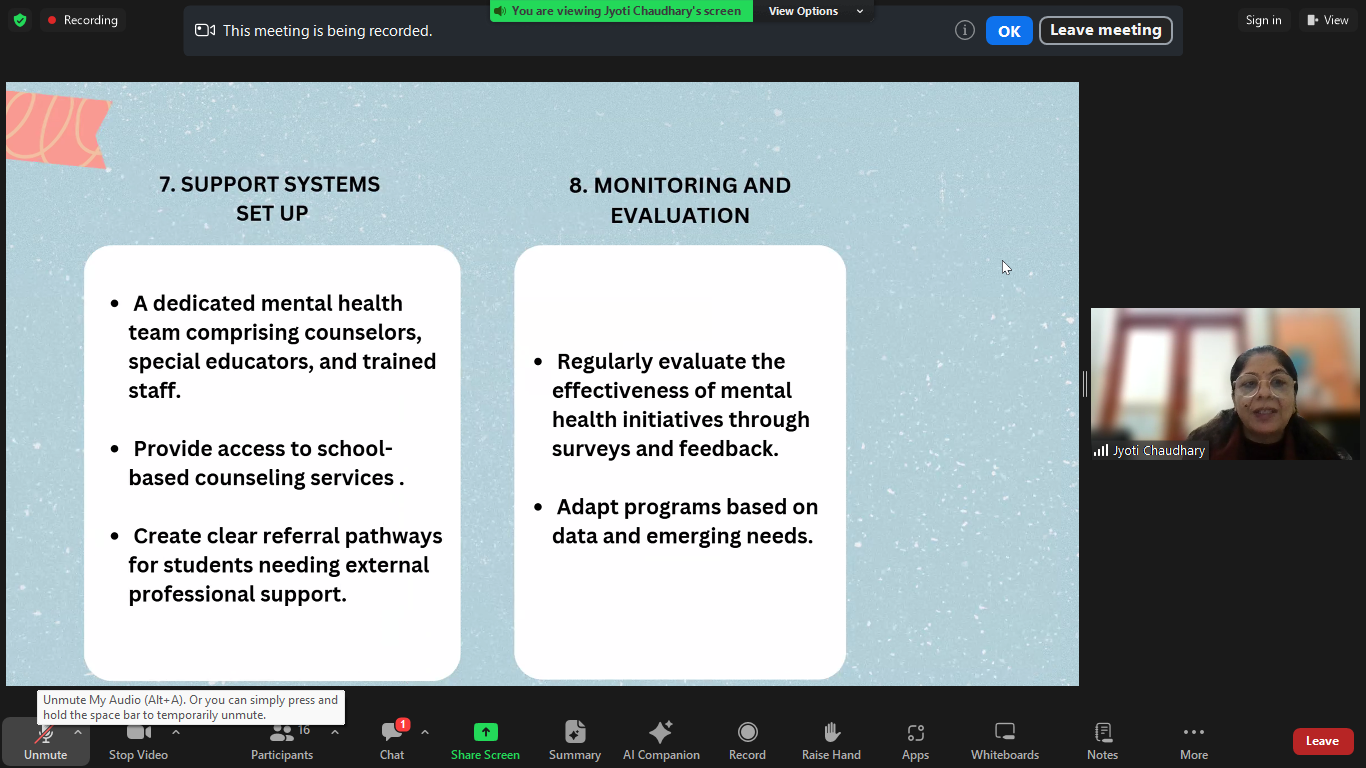
Task: Open the meeting Summary
Action: [575, 742]
